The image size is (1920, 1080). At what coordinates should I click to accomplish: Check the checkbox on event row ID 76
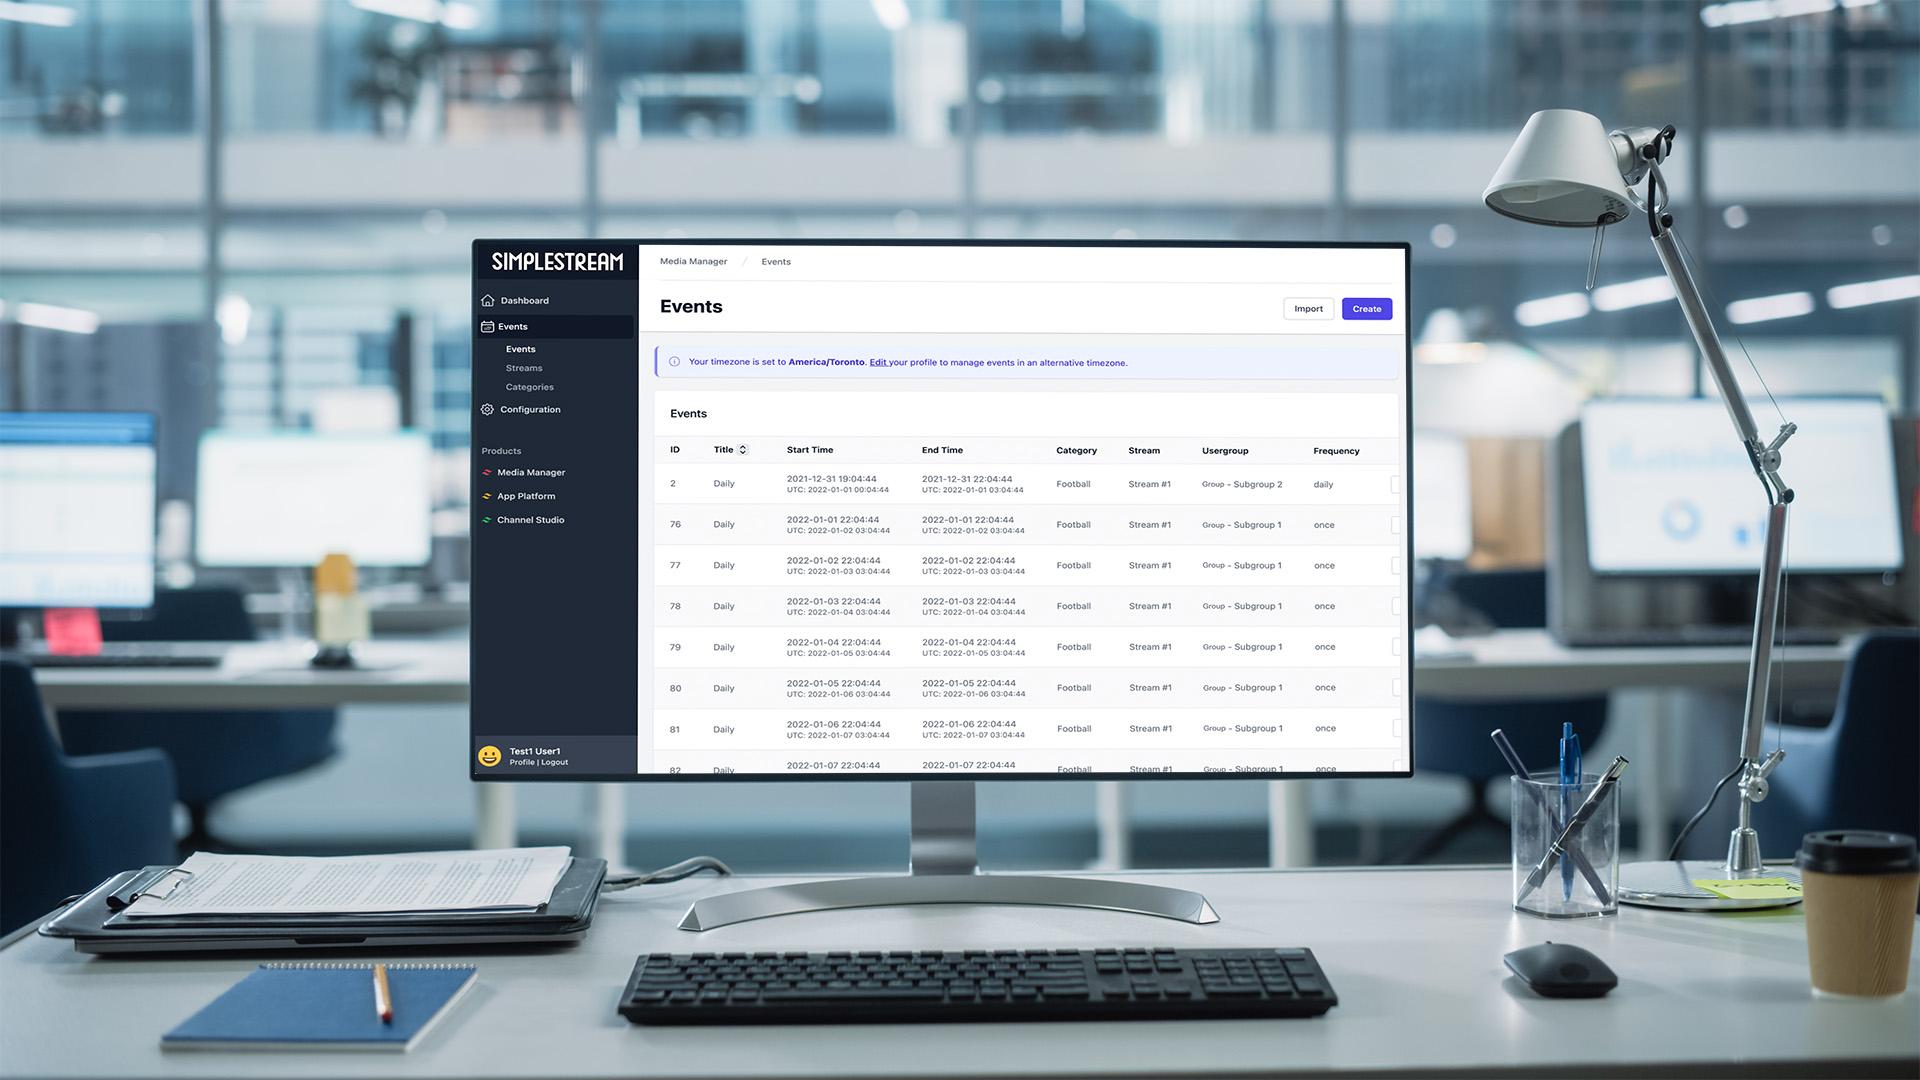click(1396, 524)
